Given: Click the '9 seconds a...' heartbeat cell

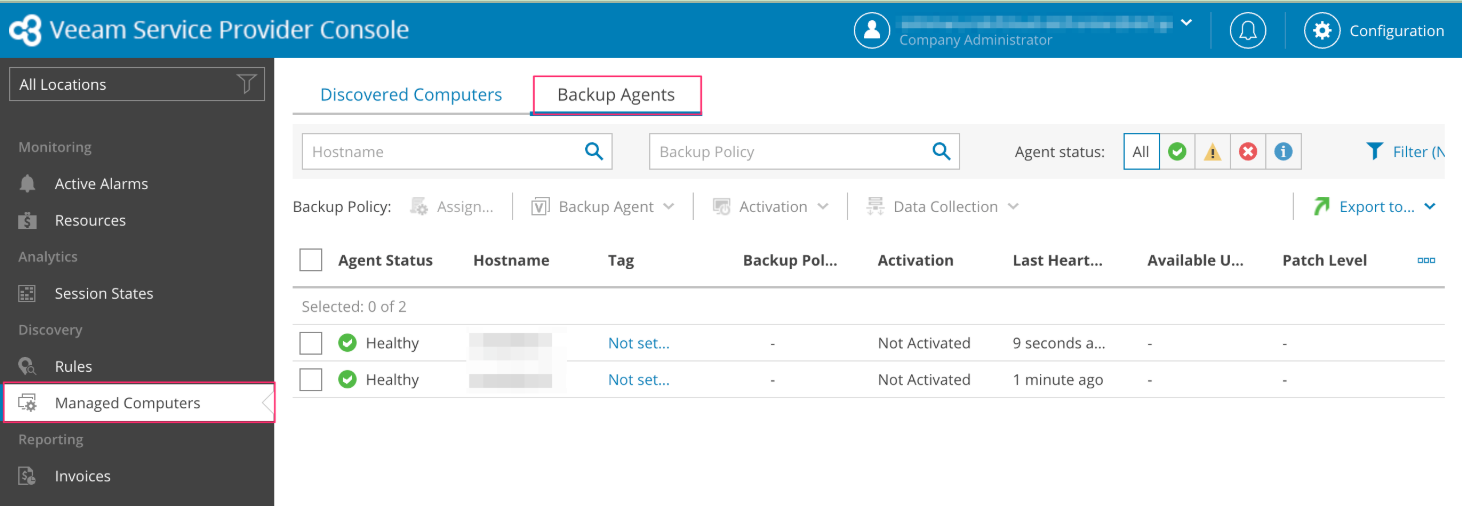Looking at the screenshot, I should click(x=1060, y=343).
